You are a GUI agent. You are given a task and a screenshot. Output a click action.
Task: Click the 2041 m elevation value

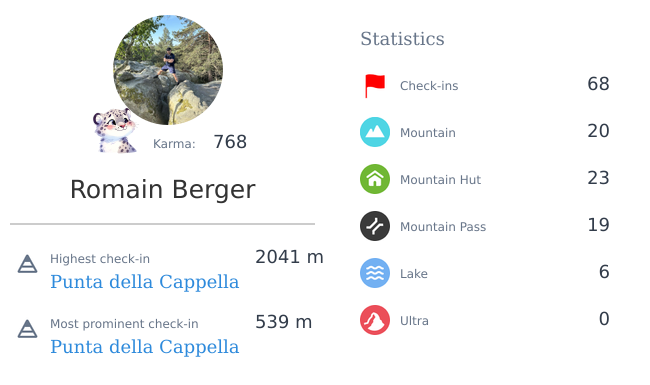click(289, 257)
